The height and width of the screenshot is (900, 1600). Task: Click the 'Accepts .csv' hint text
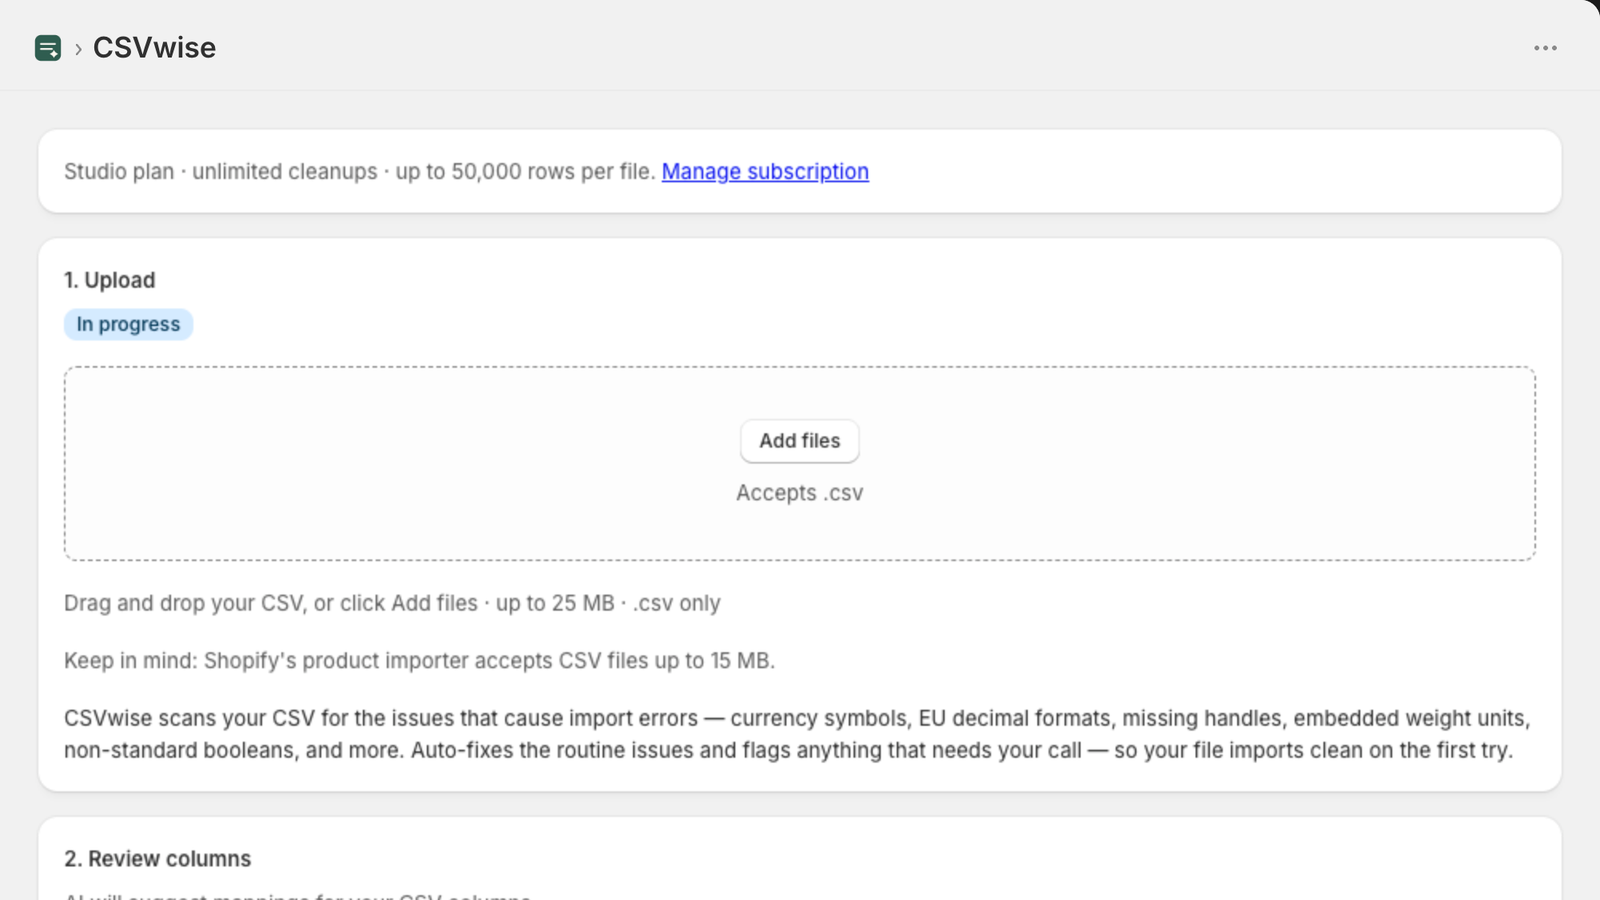[800, 493]
